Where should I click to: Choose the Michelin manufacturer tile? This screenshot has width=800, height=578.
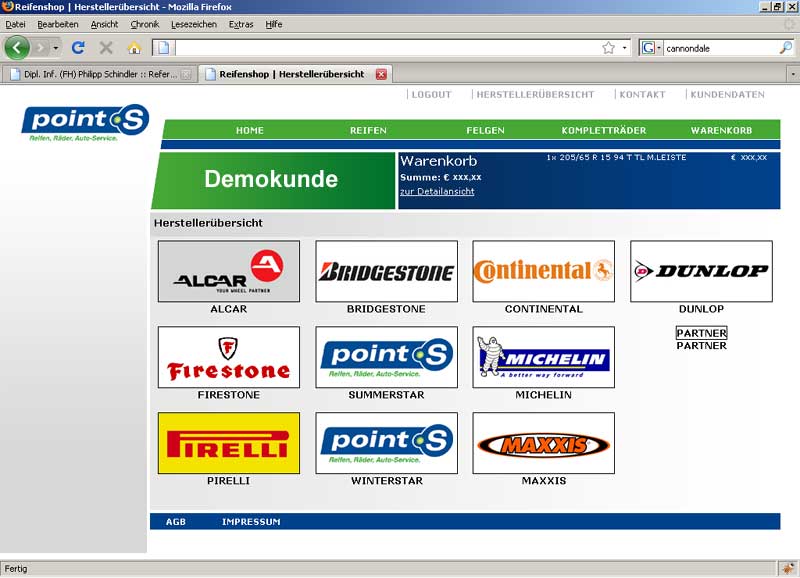[x=543, y=357]
